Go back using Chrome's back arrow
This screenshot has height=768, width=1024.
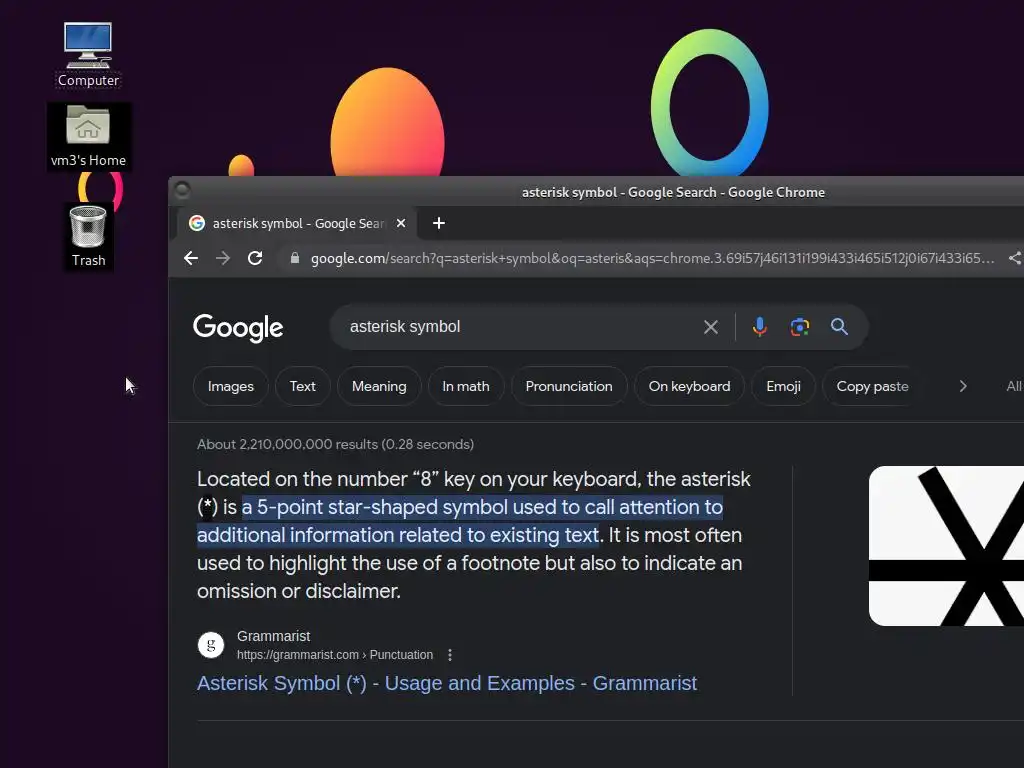(191, 258)
